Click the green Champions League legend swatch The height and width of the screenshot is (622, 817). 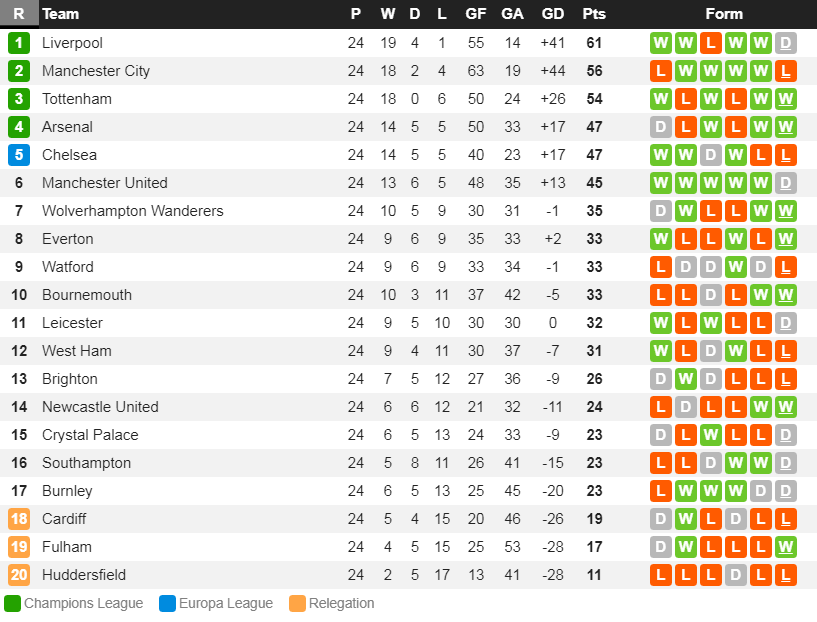(12, 603)
